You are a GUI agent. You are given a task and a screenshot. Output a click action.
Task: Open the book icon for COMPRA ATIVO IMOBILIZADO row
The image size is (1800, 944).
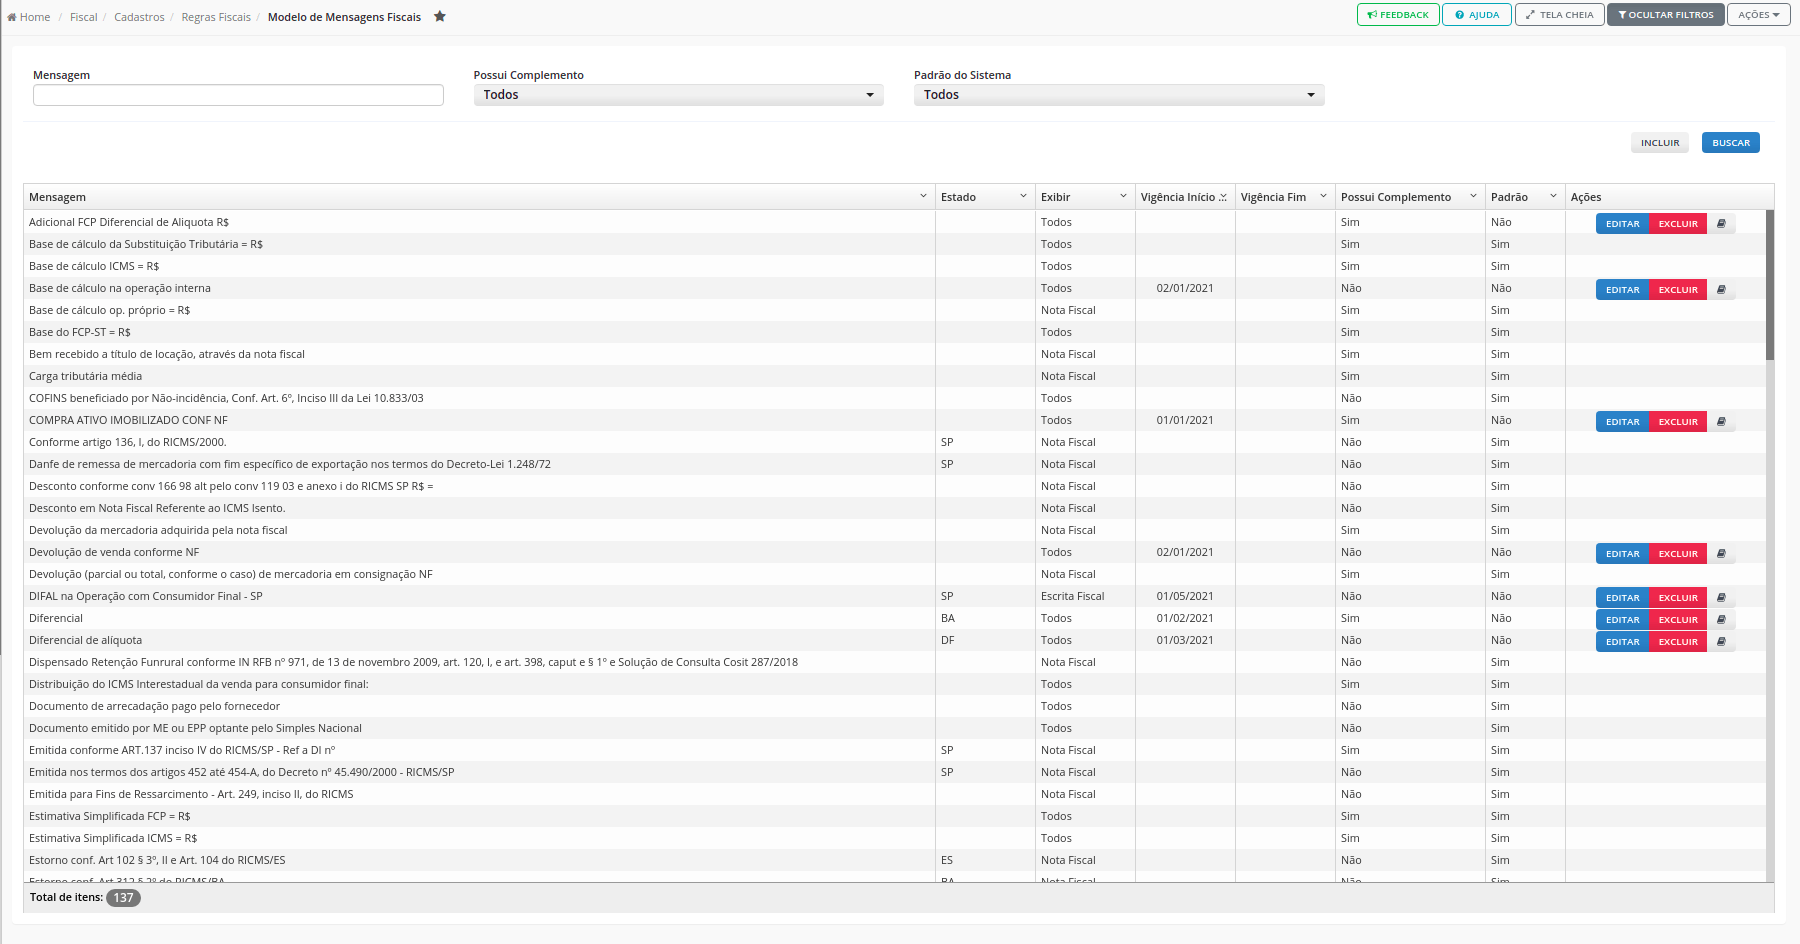1721,422
